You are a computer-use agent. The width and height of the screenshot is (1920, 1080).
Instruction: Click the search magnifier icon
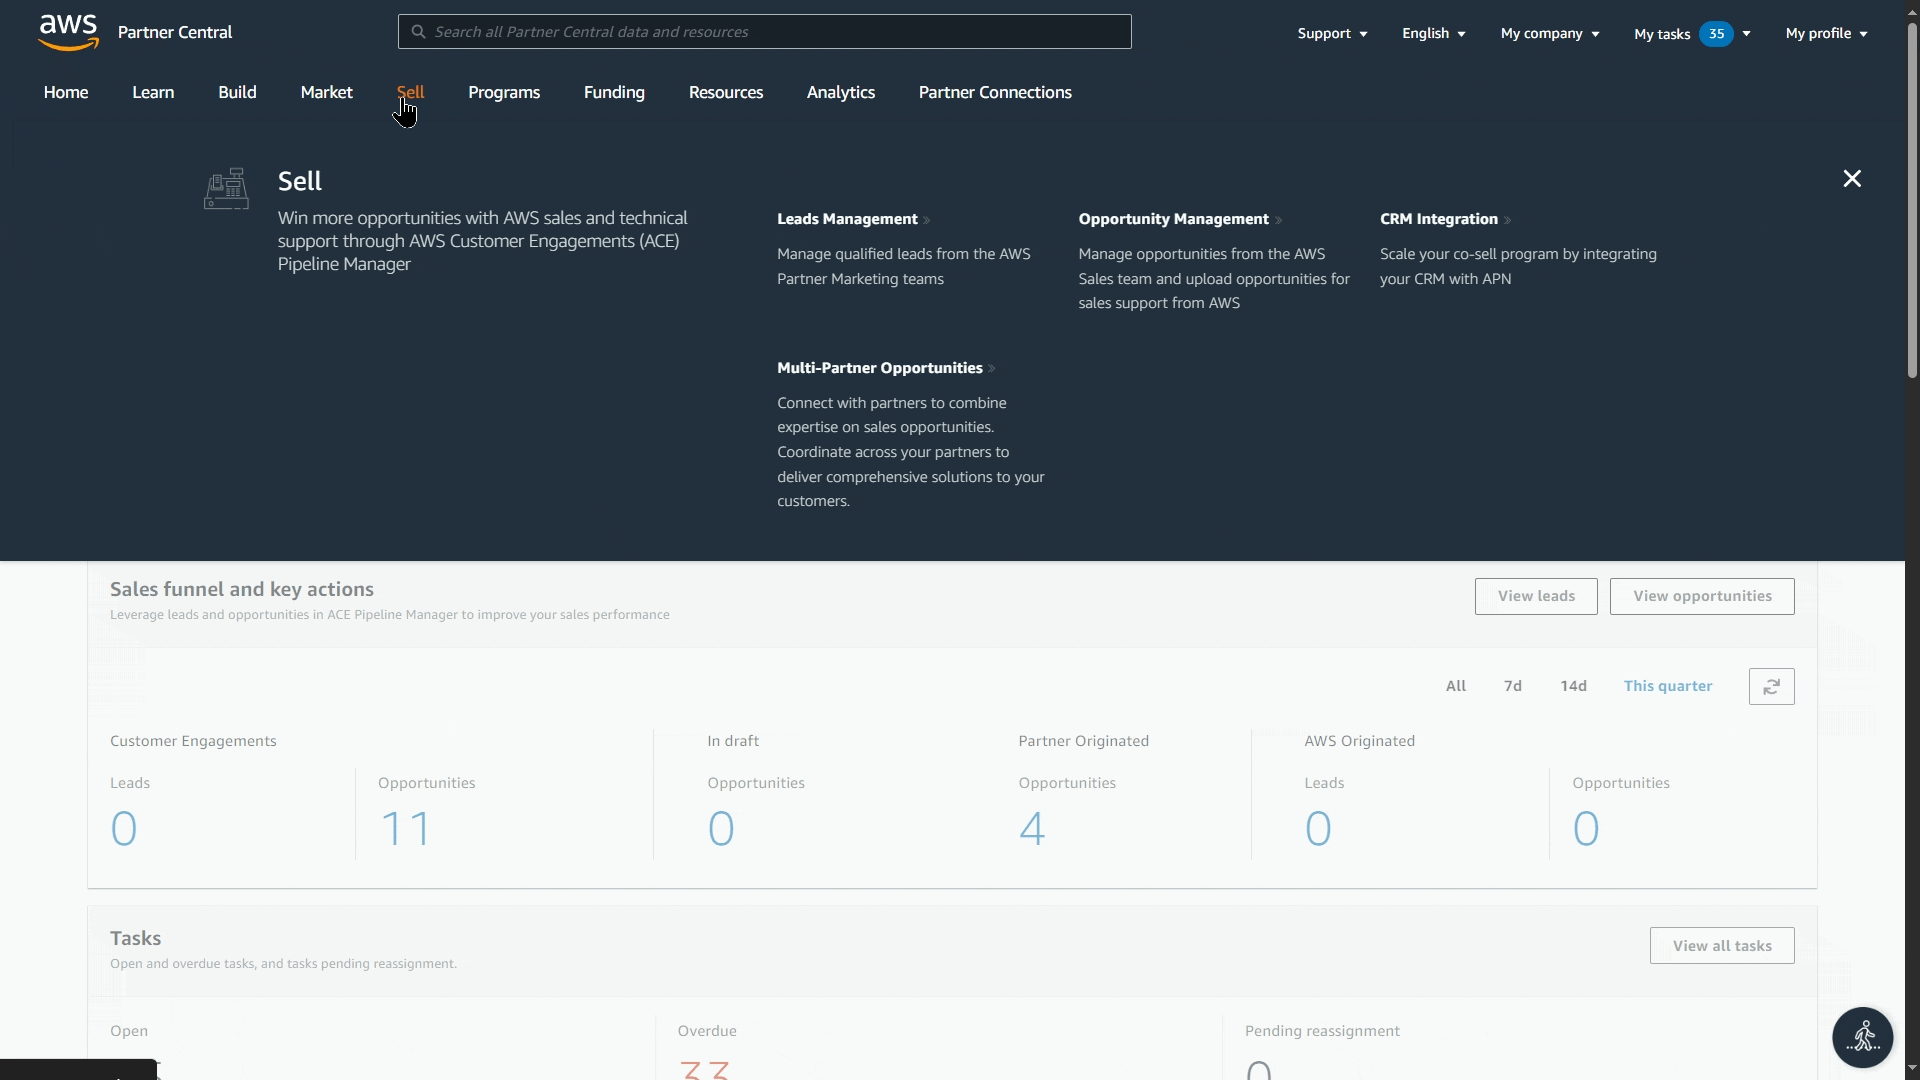(419, 32)
